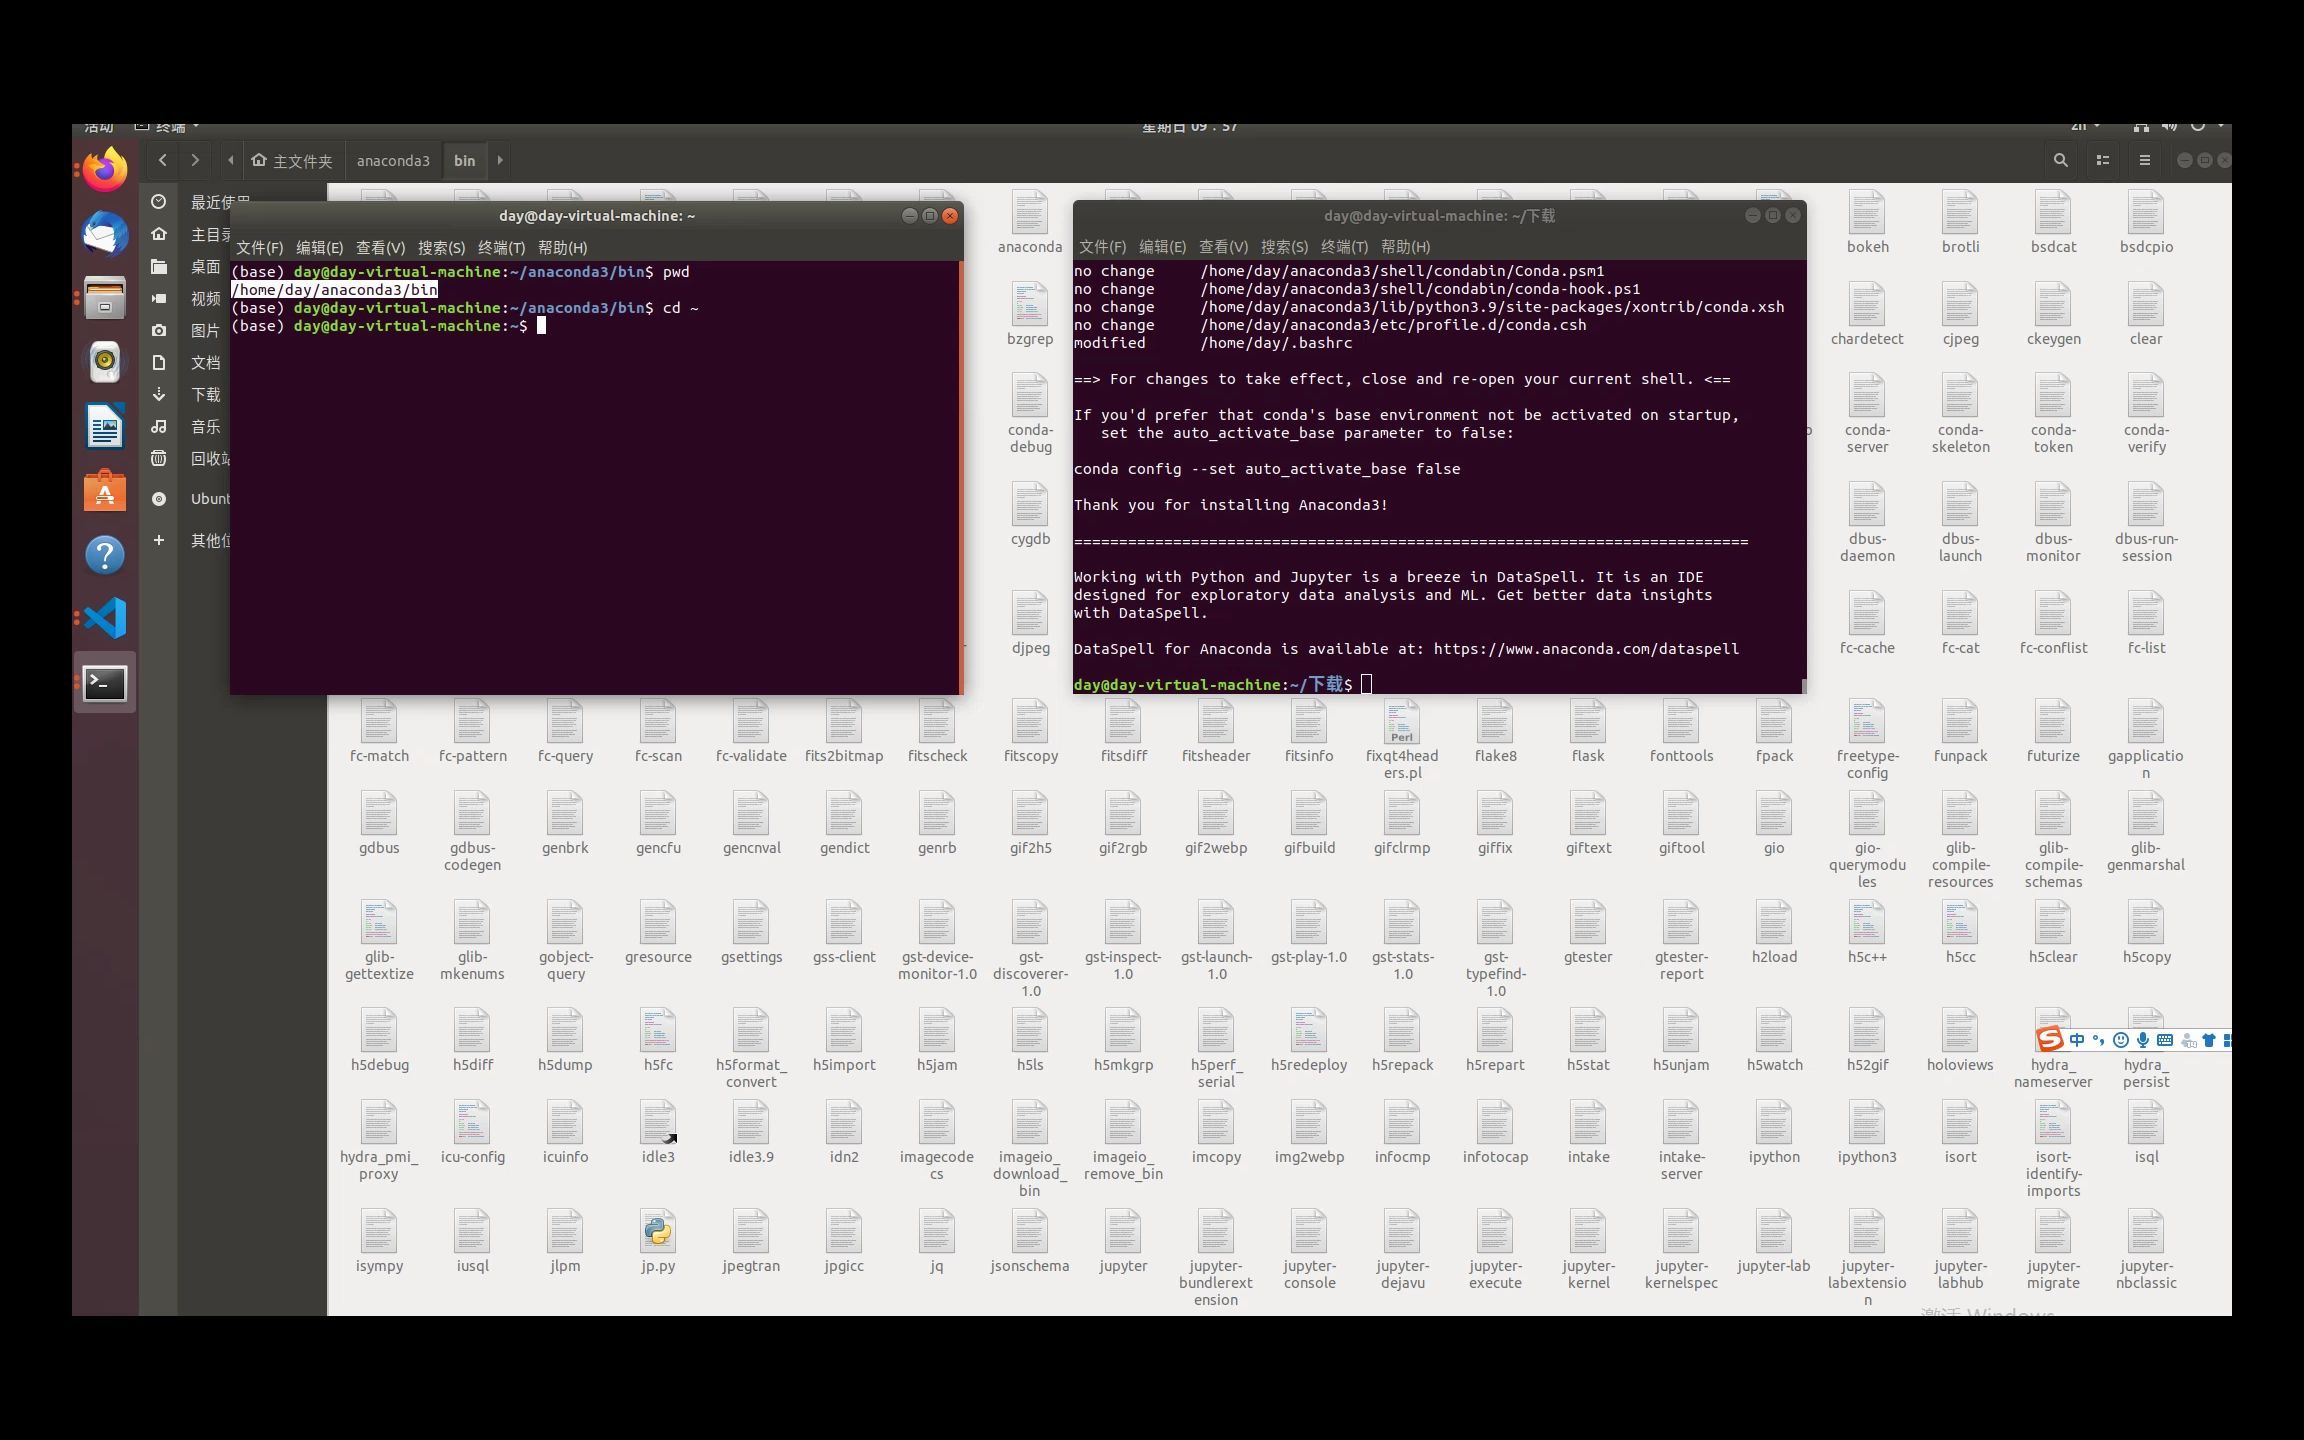Image resolution: width=2304 pixels, height=1440 pixels.
Task: Open Thunderbird mail from the dock
Action: 105,235
